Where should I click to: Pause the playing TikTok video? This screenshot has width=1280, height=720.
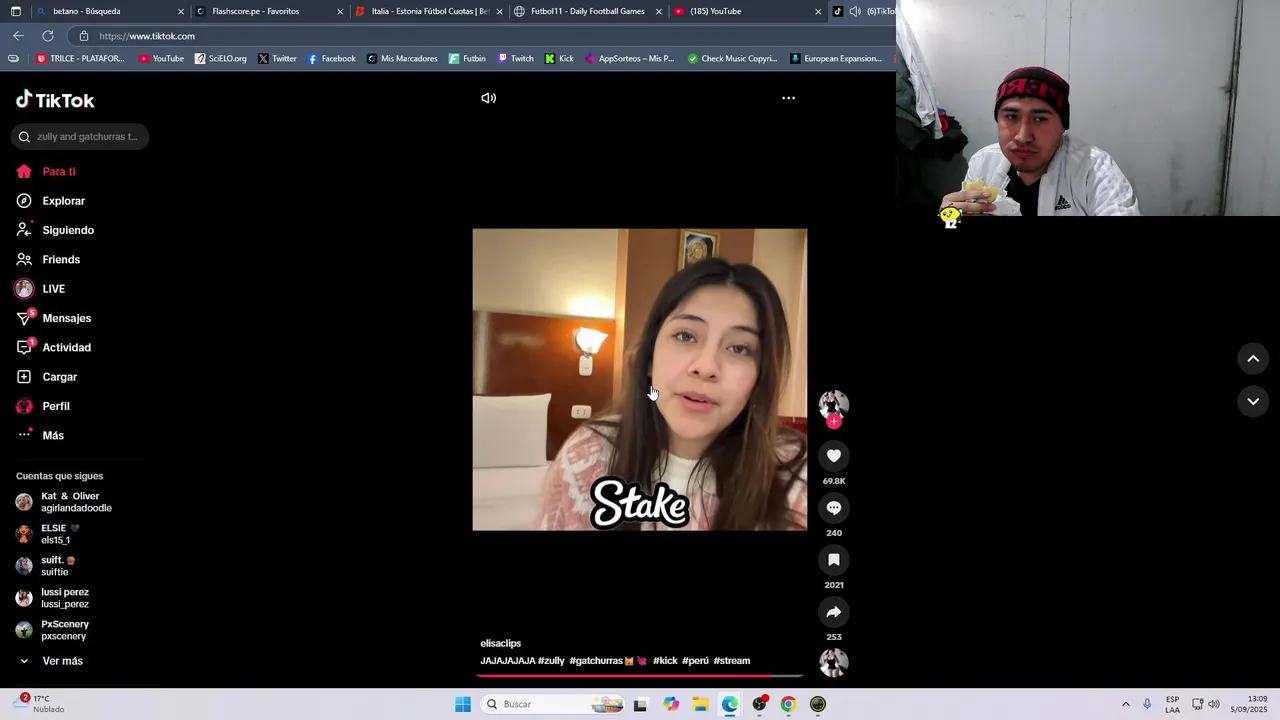coord(639,379)
